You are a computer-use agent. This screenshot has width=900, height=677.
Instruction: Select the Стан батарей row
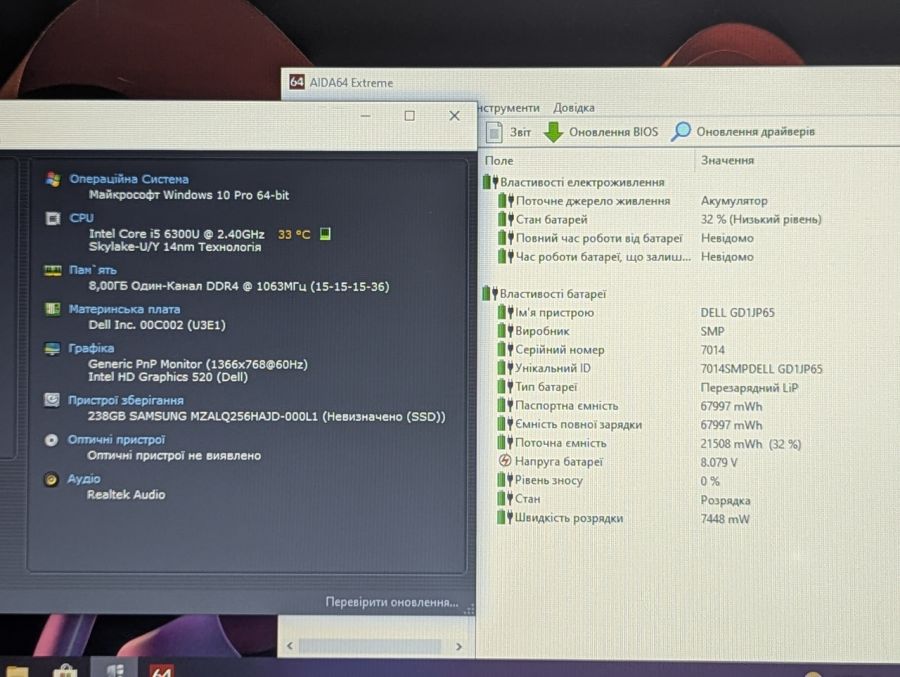click(x=660, y=219)
